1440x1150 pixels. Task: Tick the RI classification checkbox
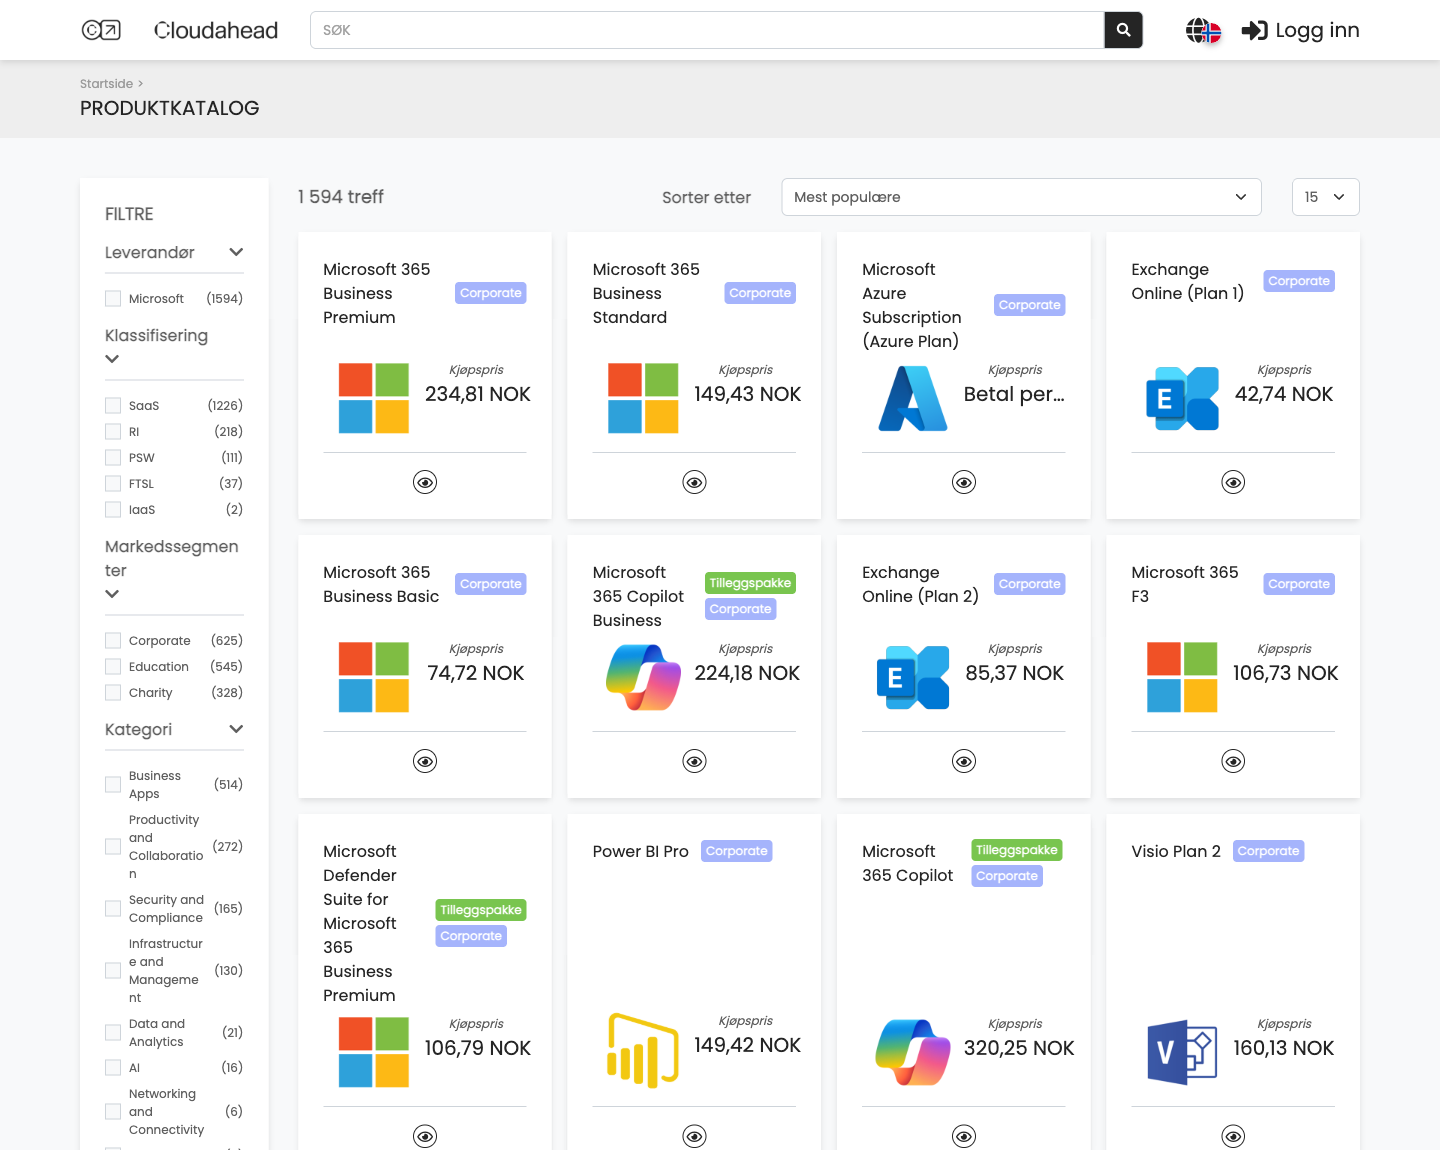coord(113,431)
